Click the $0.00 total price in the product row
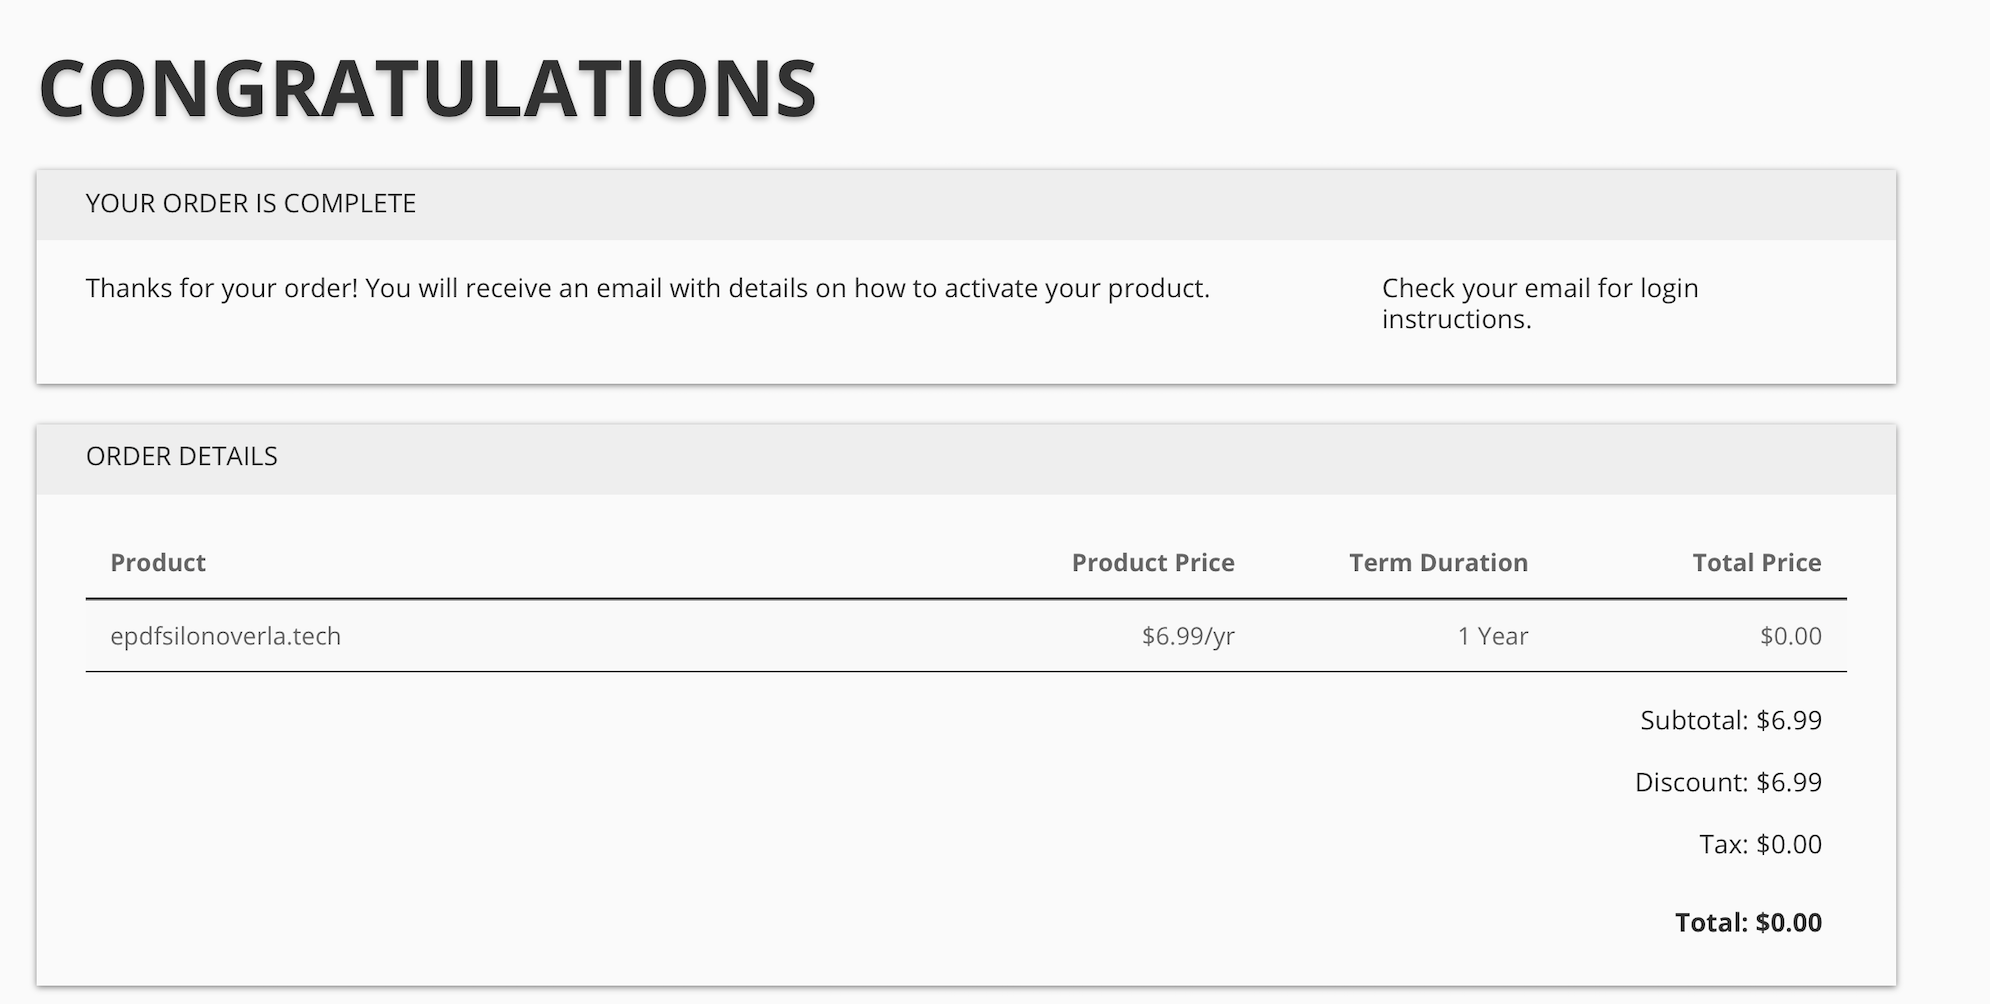1990x1004 pixels. 1790,637
